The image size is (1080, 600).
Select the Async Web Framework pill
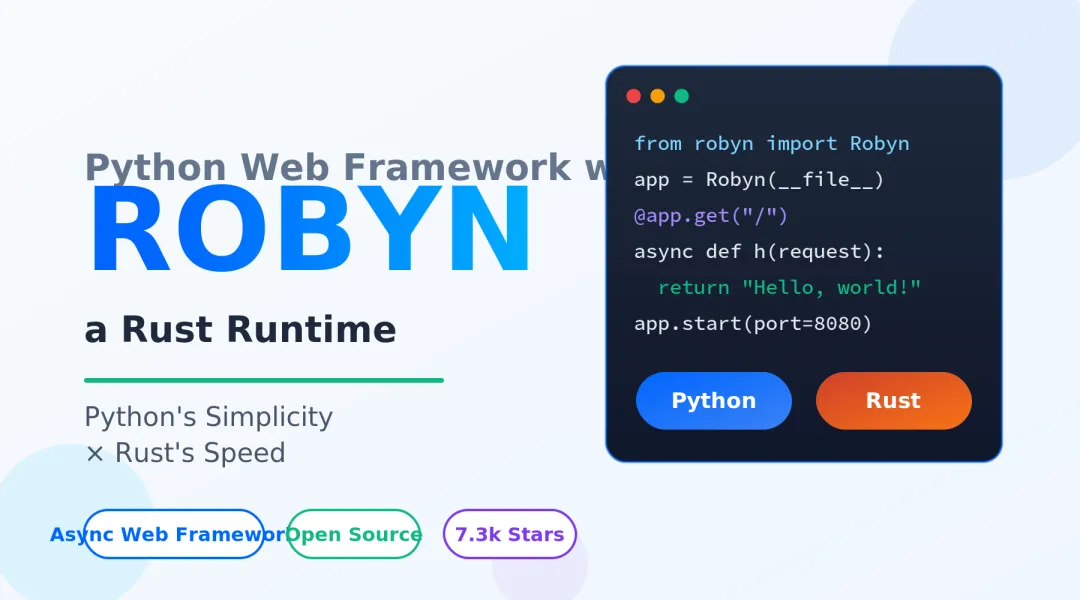point(174,534)
